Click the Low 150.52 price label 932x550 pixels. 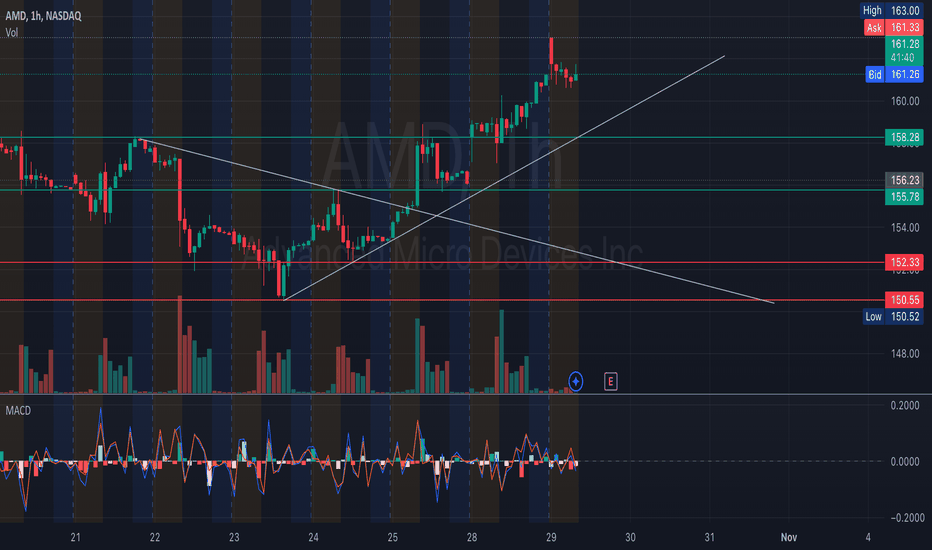893,316
